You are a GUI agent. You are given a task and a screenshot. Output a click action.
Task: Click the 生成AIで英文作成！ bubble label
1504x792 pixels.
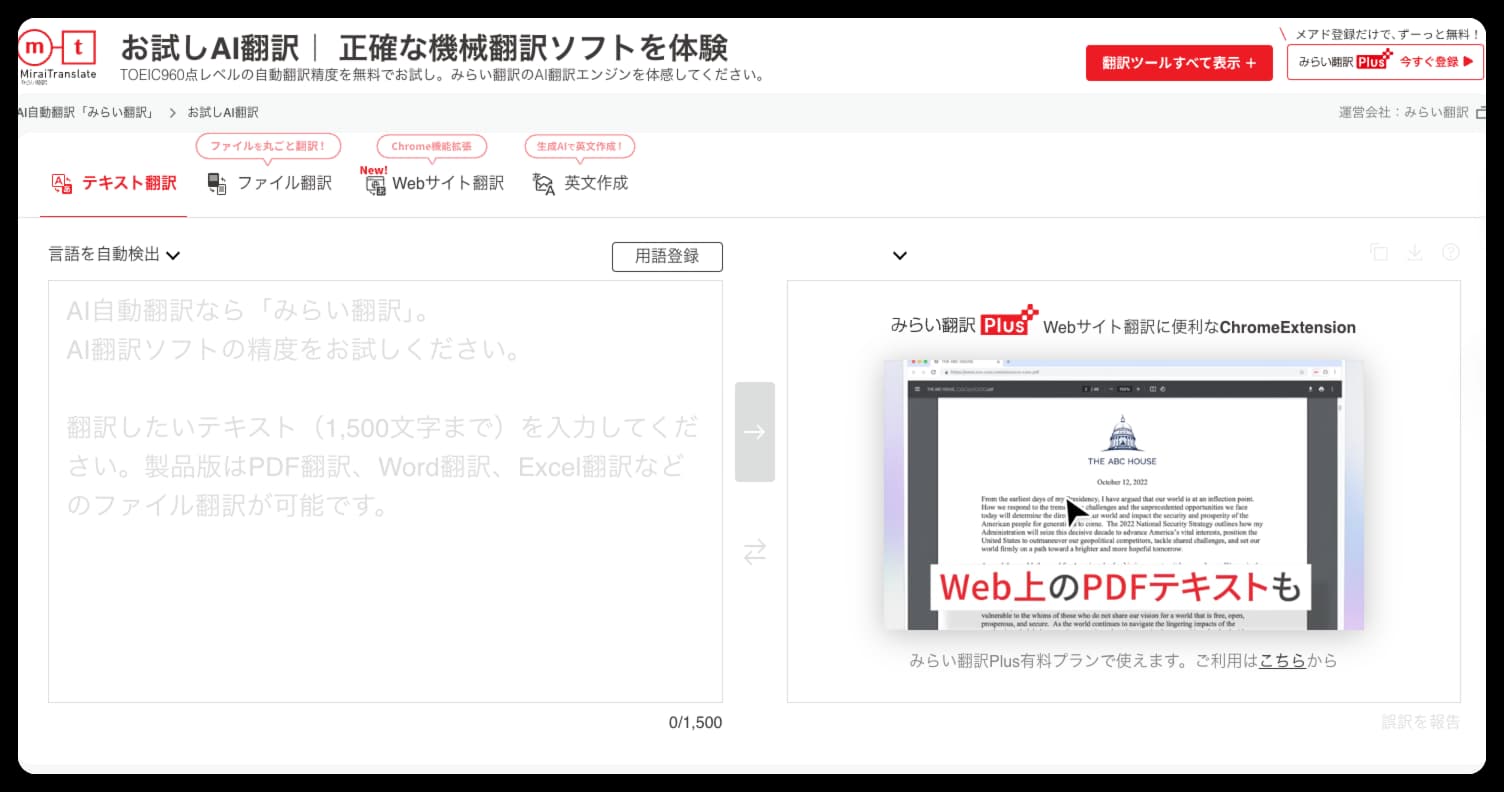click(x=580, y=146)
